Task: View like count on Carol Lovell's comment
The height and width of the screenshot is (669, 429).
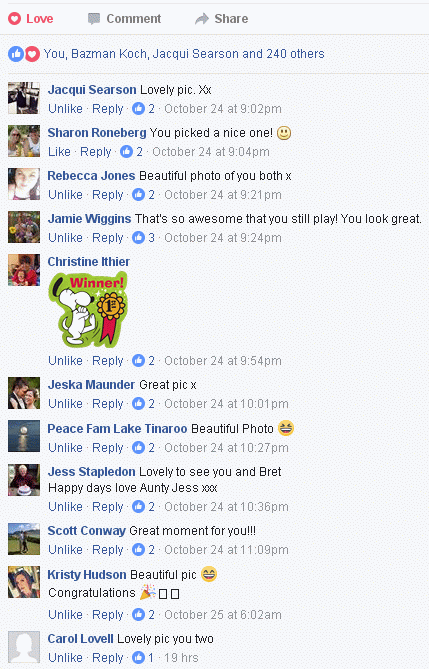Action: 142,657
